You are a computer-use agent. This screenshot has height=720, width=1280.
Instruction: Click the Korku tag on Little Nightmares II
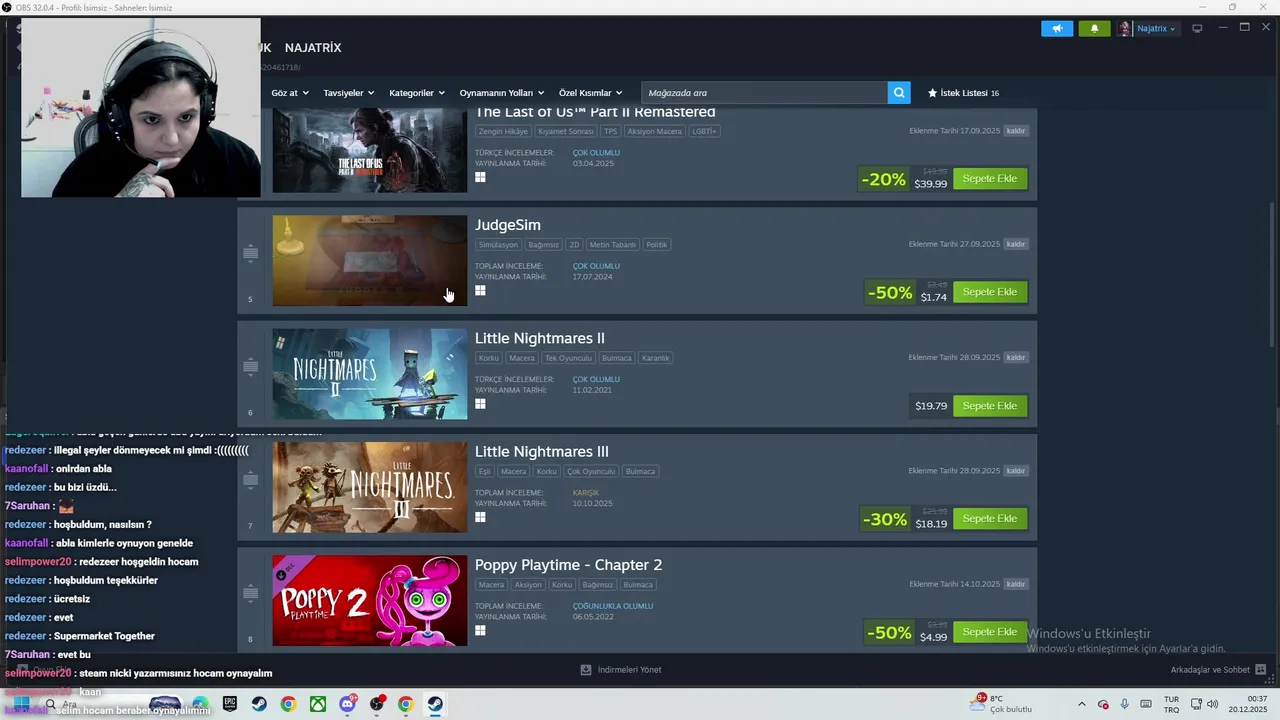[x=488, y=358]
